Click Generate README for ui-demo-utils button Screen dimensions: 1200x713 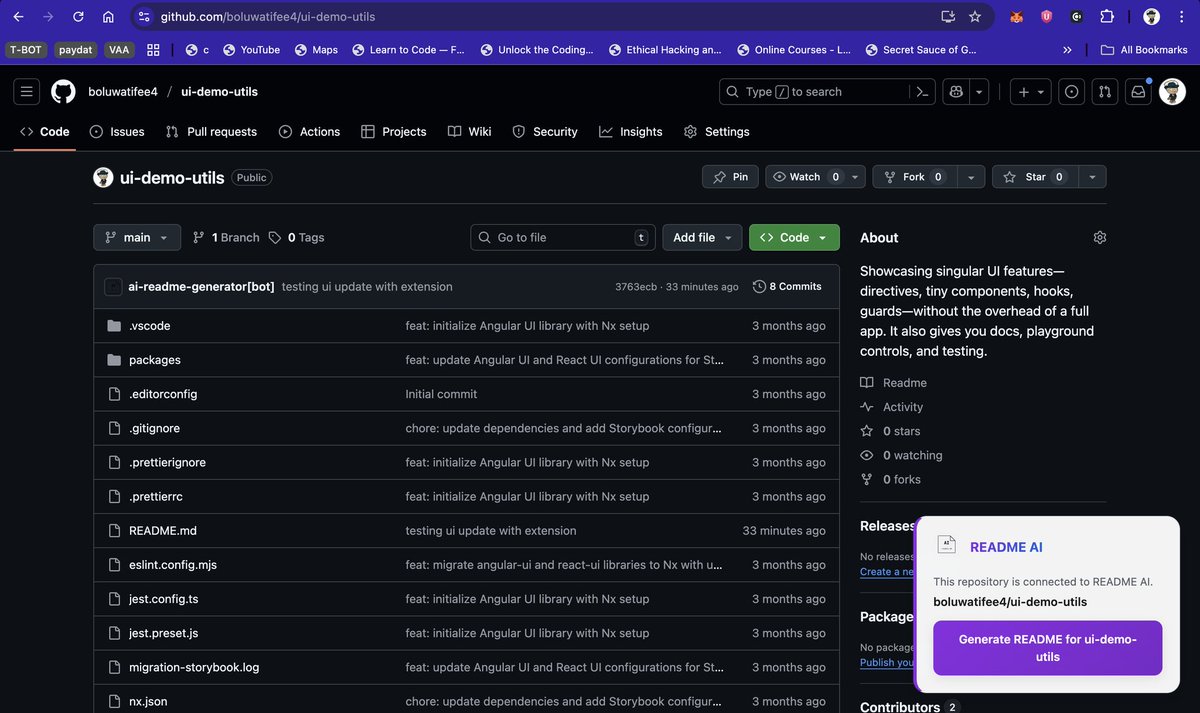[x=1048, y=648]
